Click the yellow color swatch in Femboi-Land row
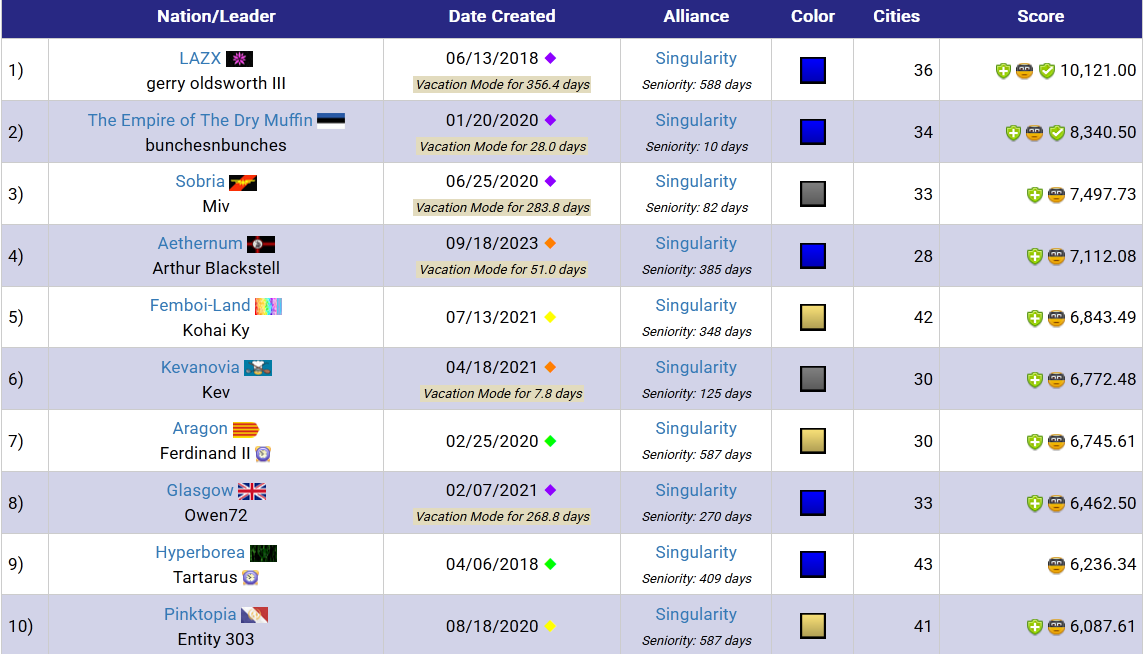Viewport: 1146px width, 654px height. (x=813, y=318)
